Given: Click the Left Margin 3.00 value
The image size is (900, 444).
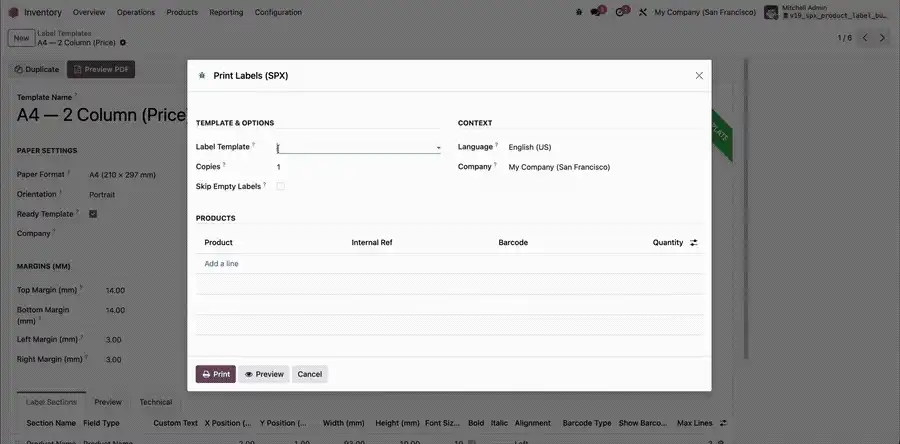Looking at the screenshot, I should [114, 340].
